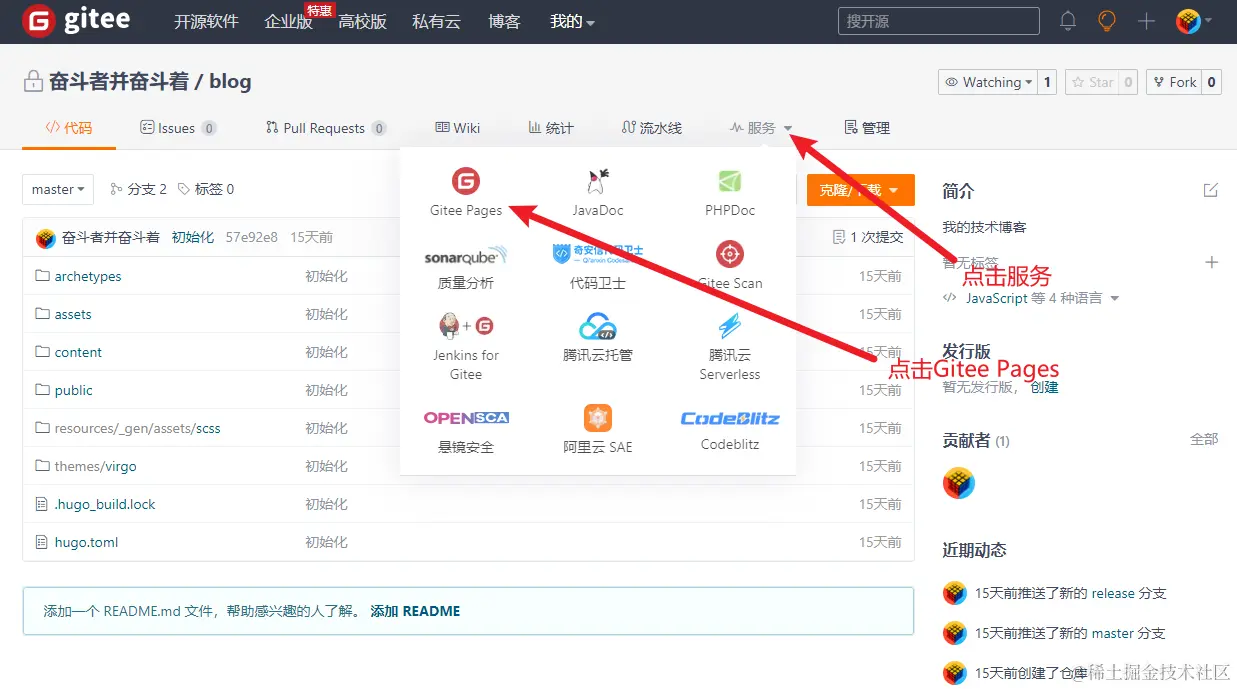Open notifications bell icon

tap(1068, 21)
